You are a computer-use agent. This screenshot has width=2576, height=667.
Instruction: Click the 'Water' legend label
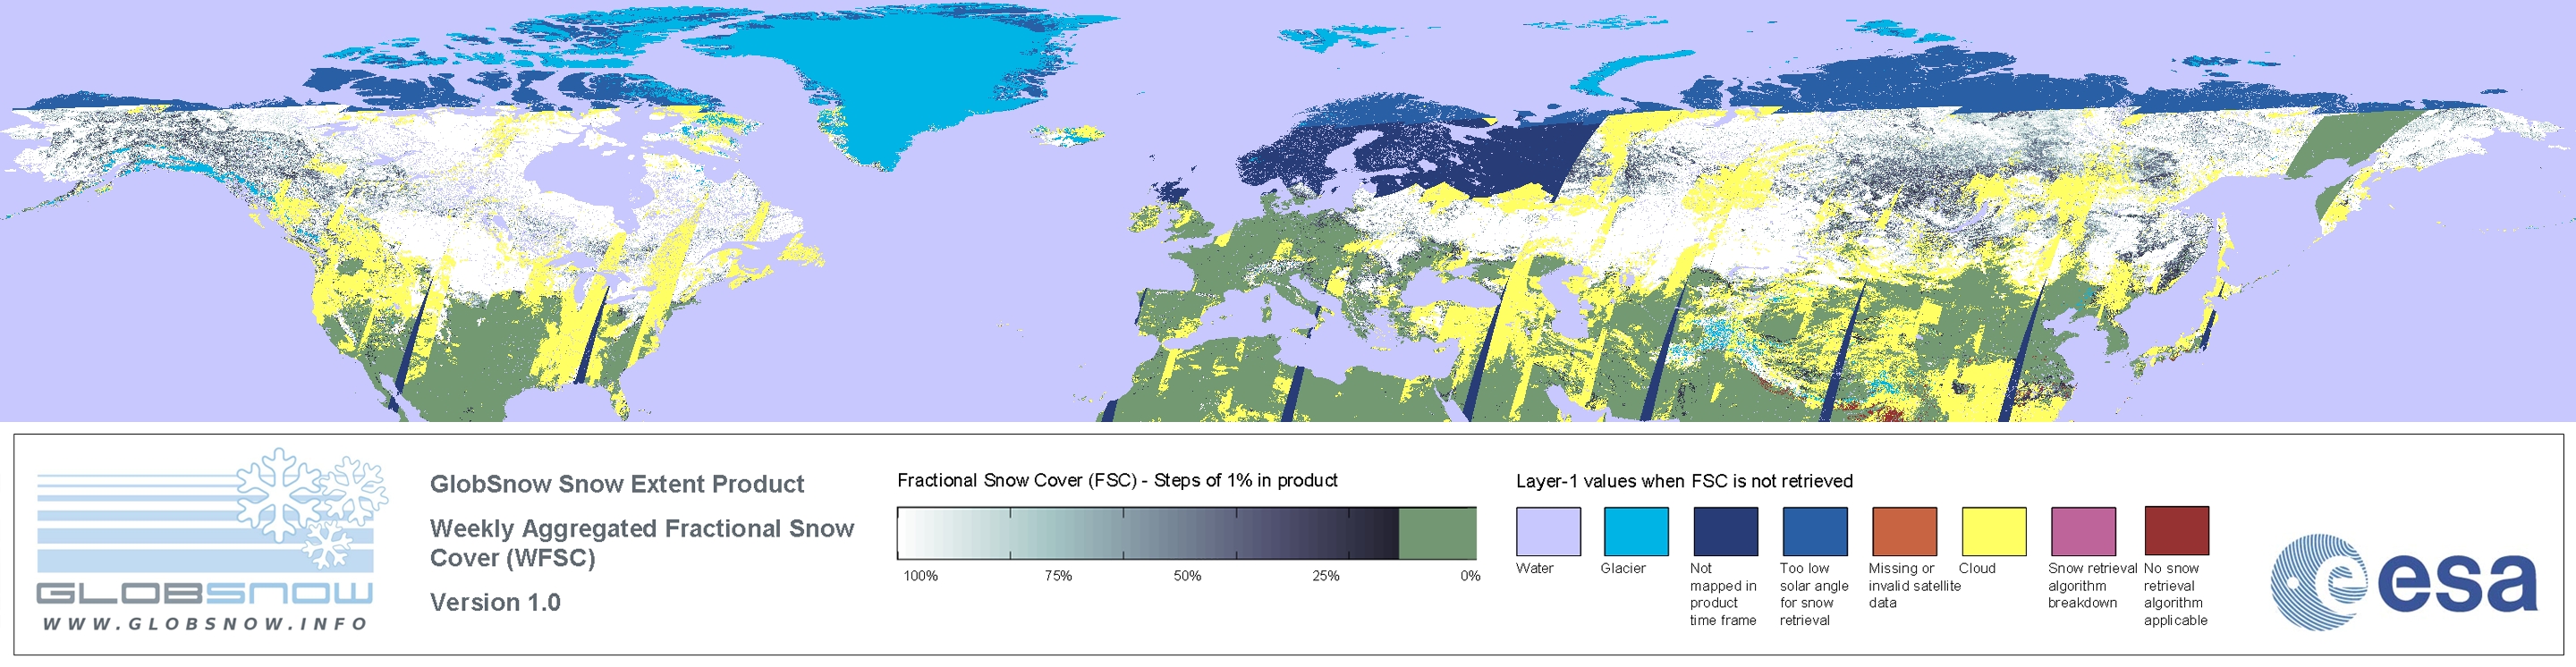tap(1535, 568)
